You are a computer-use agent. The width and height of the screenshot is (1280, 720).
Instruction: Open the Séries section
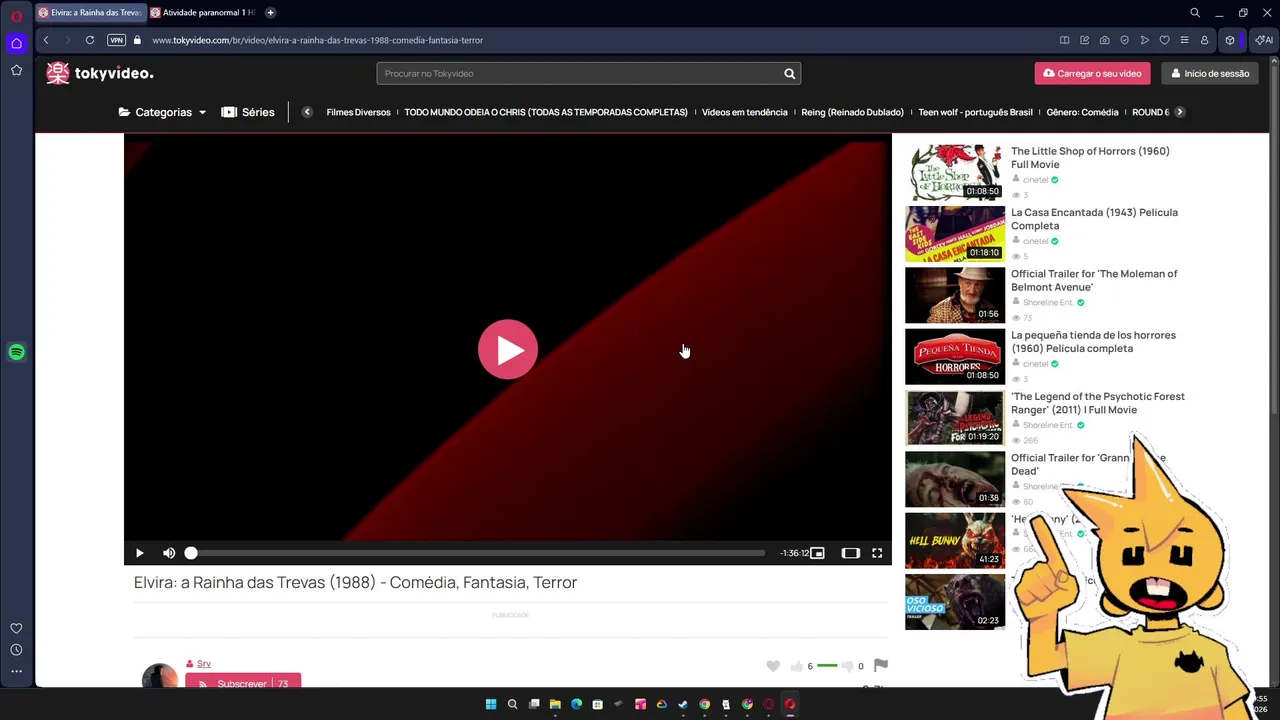pyautogui.click(x=248, y=112)
